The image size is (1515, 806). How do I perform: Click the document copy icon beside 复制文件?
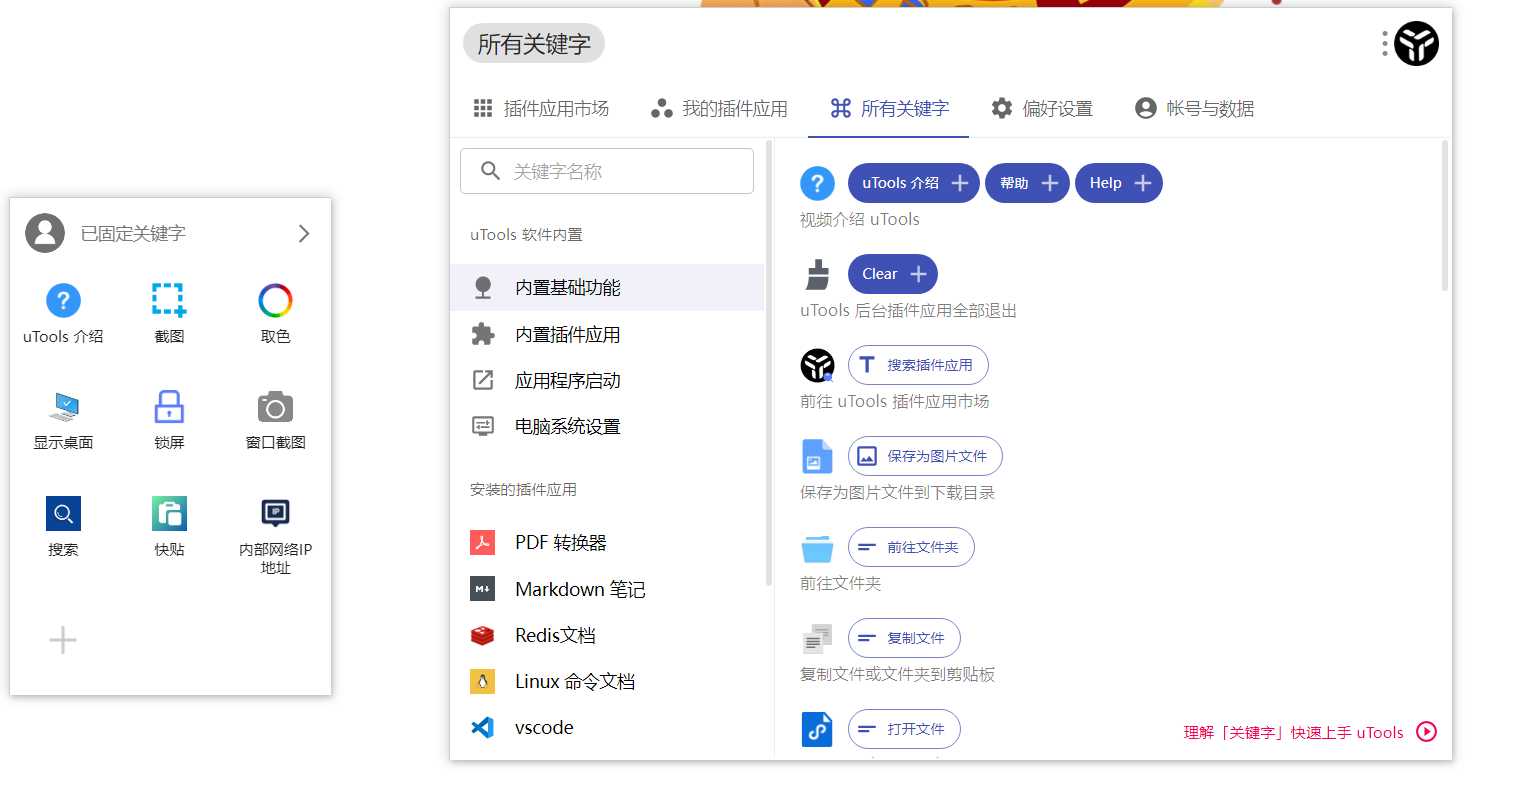[x=817, y=638]
